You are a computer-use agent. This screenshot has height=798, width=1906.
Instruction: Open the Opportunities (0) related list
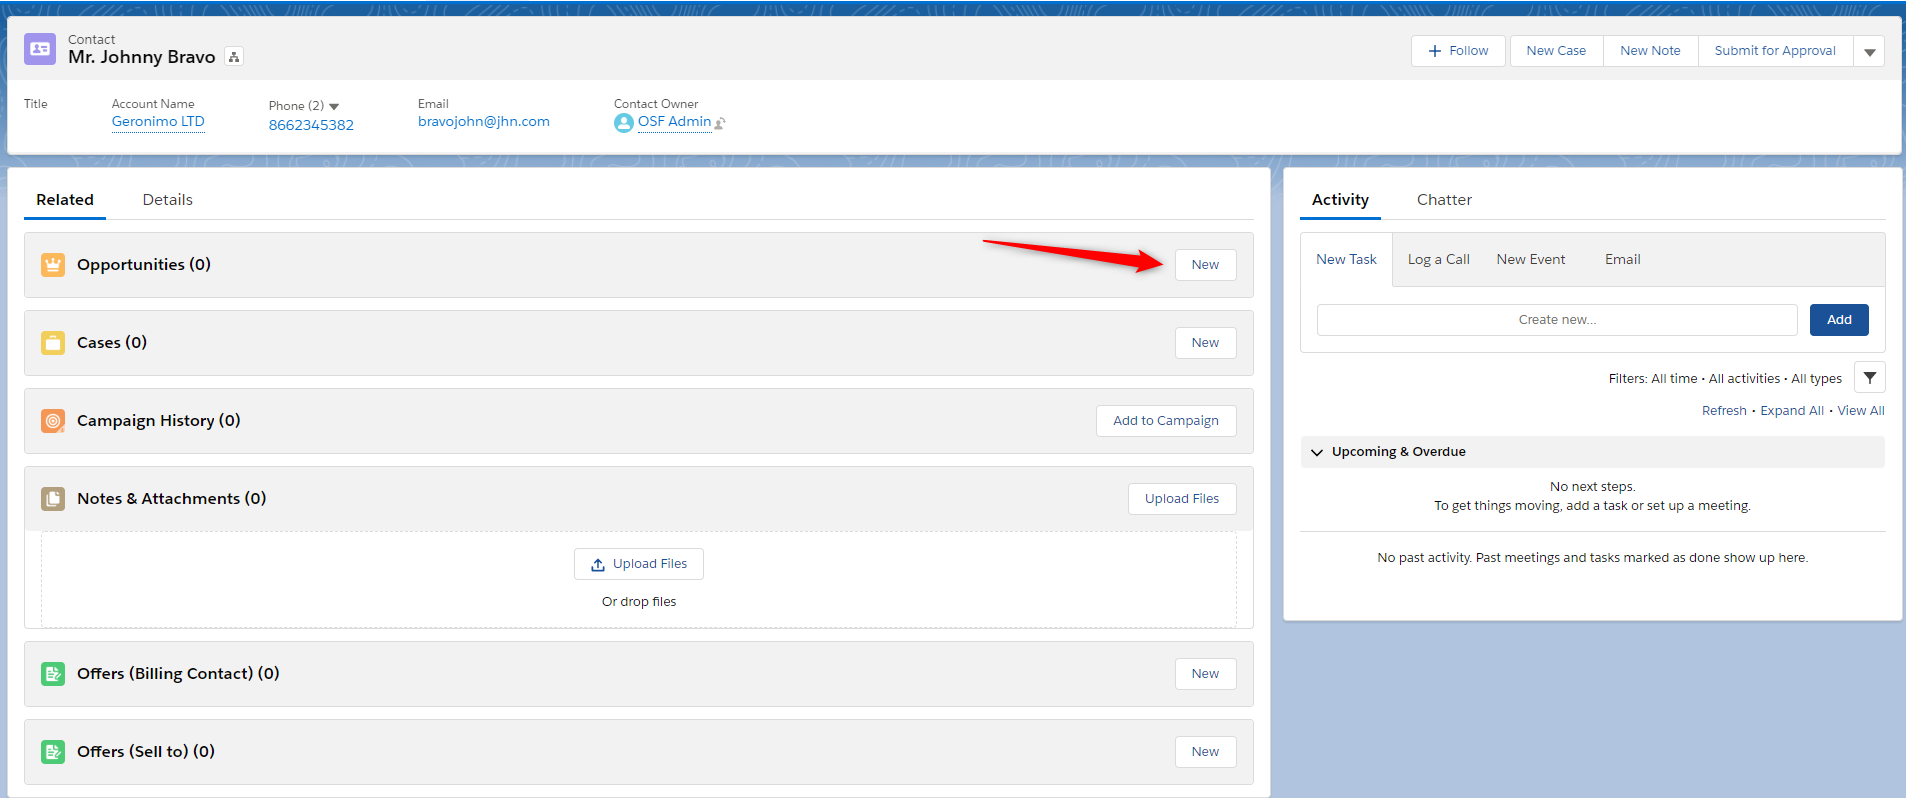[144, 265]
